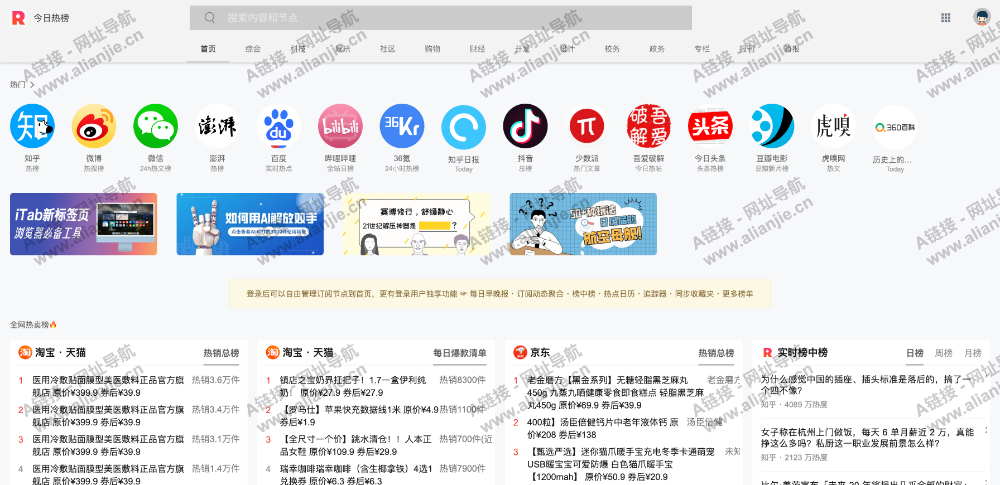Select the 财经 navigation tab

pos(478,48)
